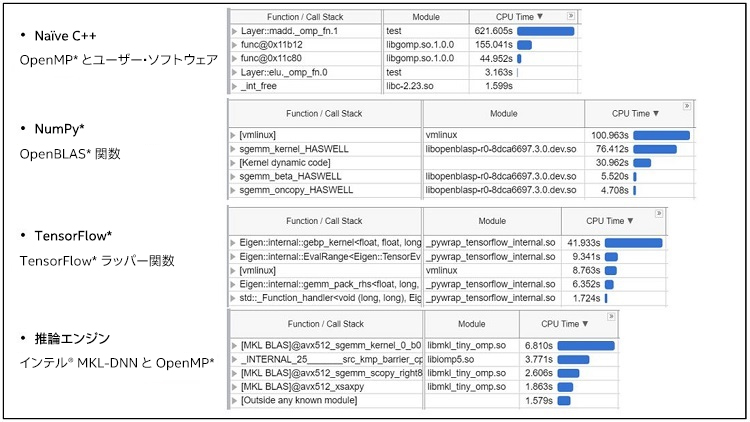The image size is (750, 422).
Task: Click the 41.933s CPU time bar
Action: point(634,243)
